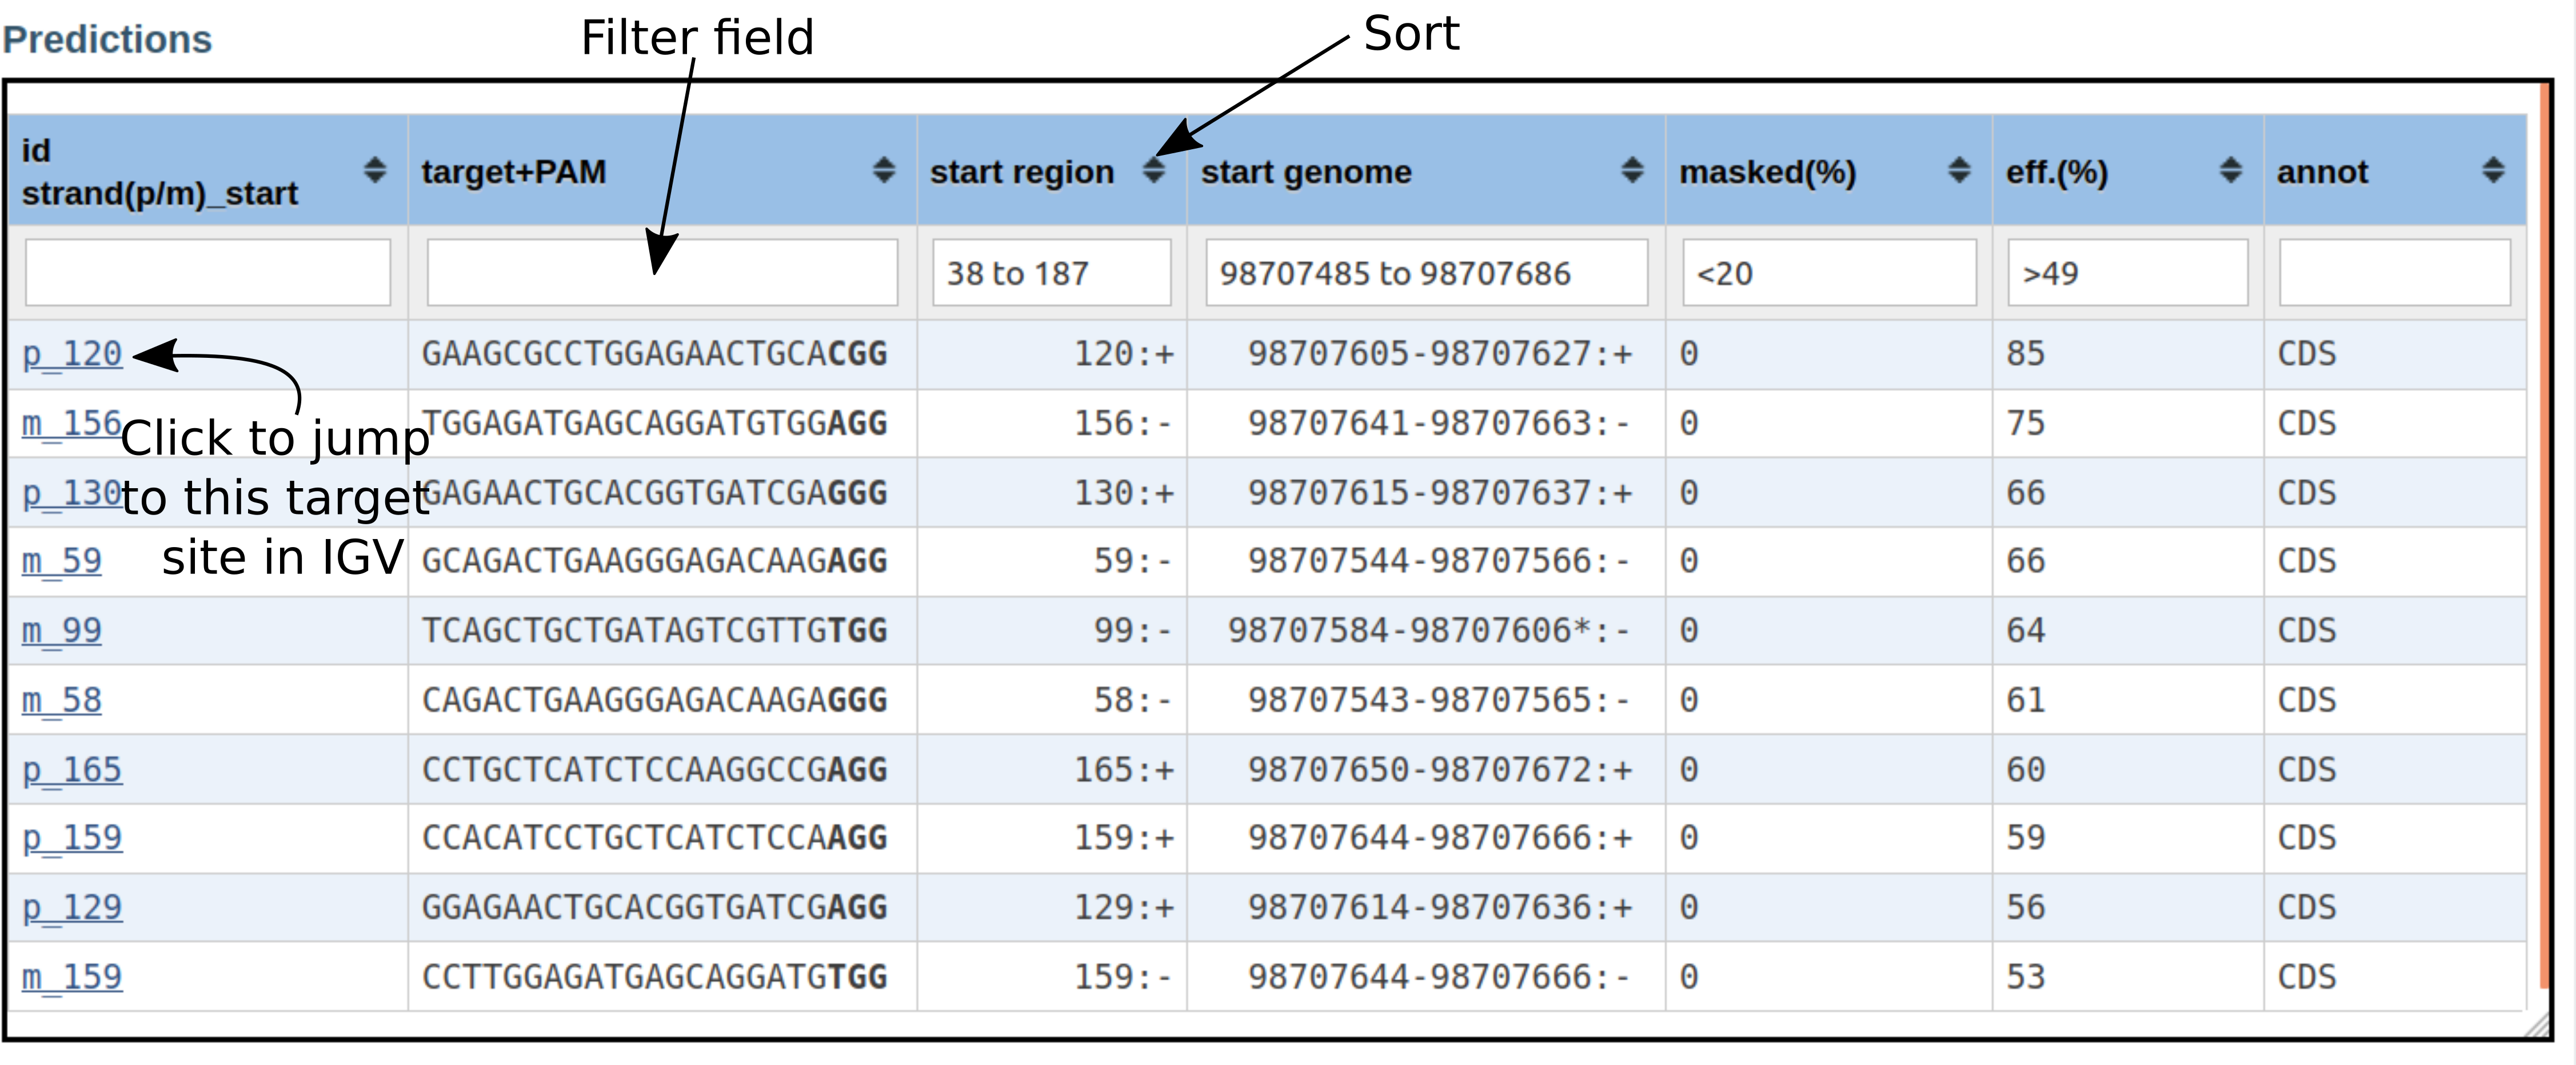Open the p_165 target link
The image size is (2576, 1065).
pyautogui.click(x=72, y=770)
